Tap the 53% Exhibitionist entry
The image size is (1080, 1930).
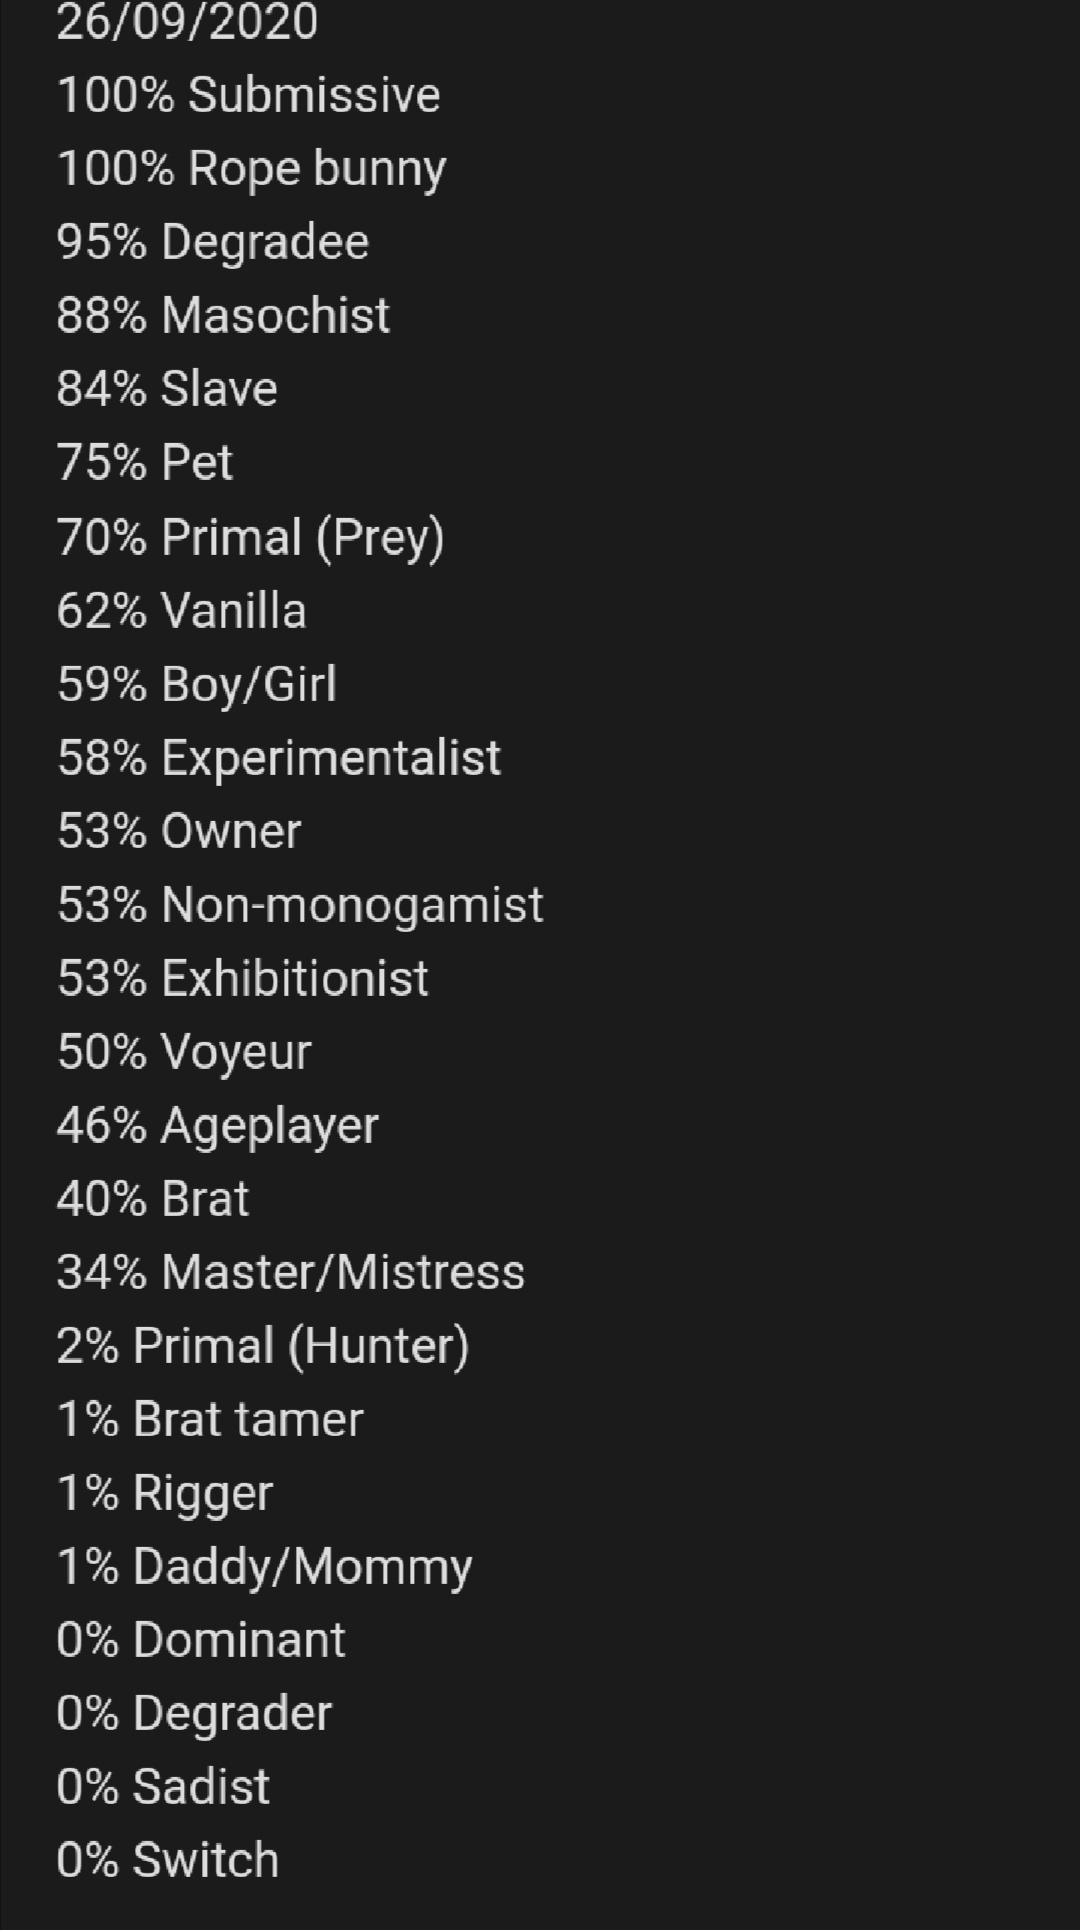pyautogui.click(x=242, y=978)
